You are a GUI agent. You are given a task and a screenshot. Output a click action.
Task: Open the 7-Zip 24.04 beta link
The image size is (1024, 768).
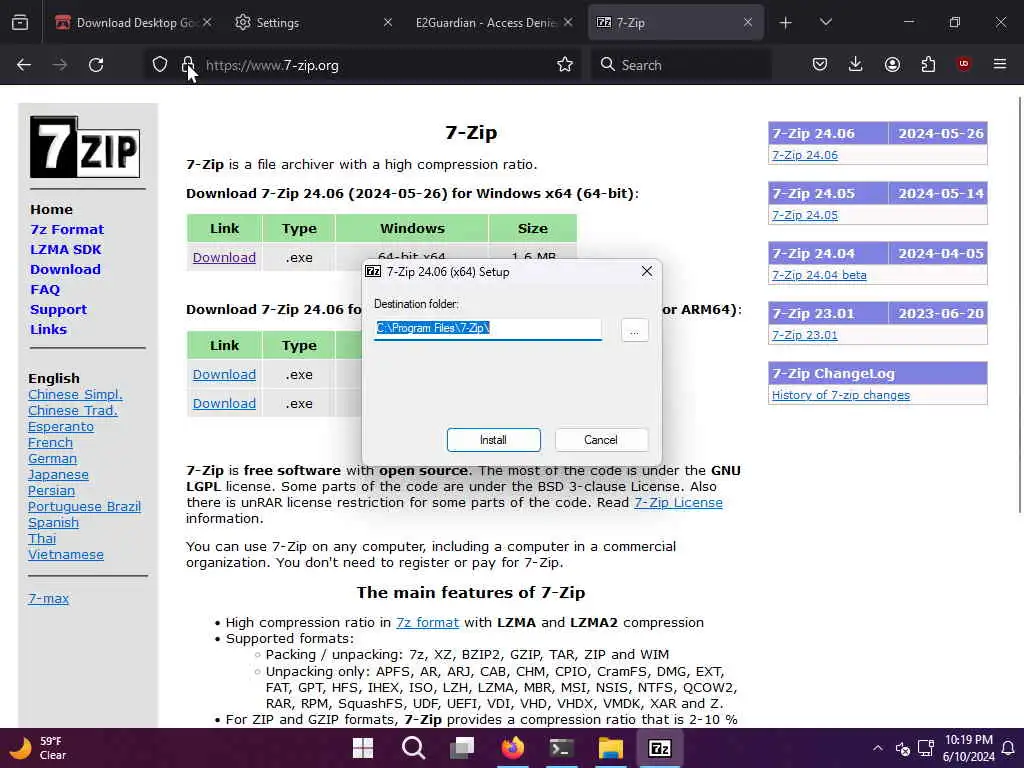pyautogui.click(x=819, y=275)
